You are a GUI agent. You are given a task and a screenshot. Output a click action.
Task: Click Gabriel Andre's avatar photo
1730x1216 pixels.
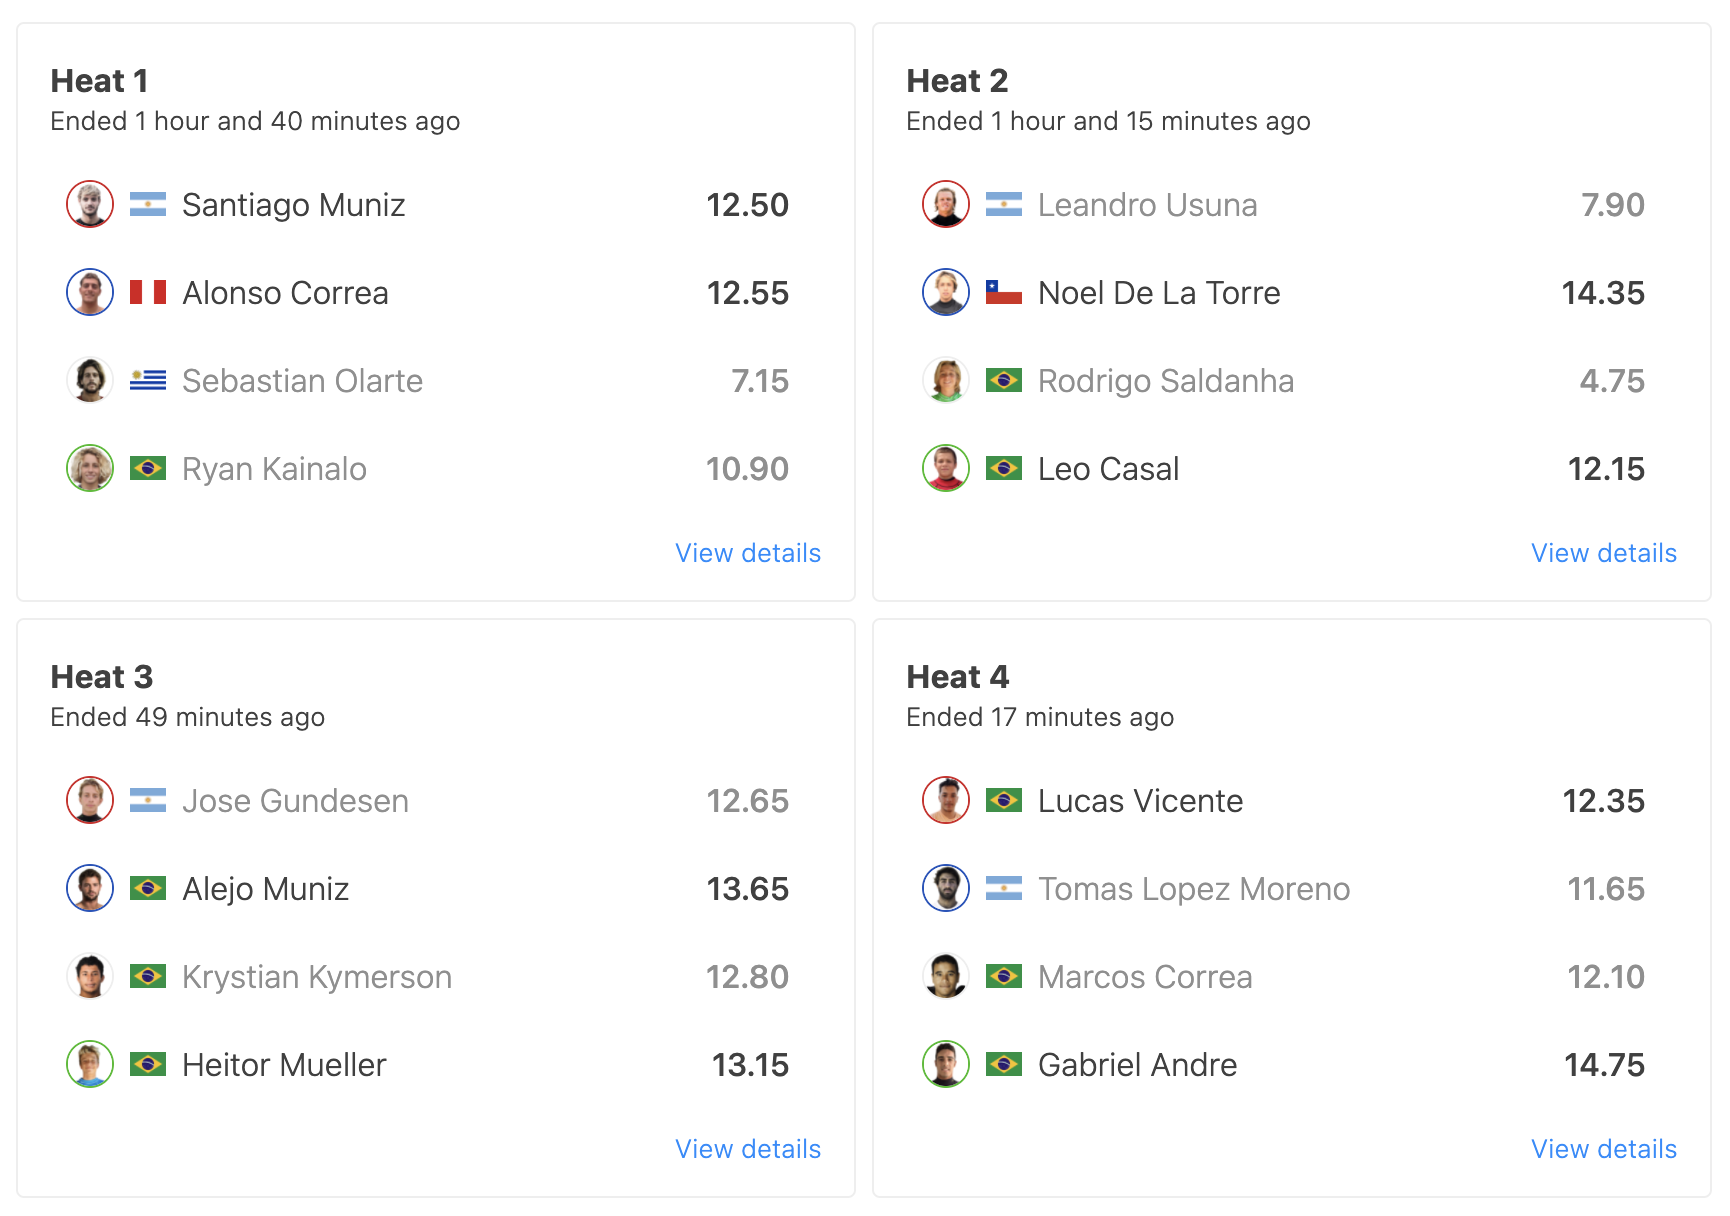click(x=946, y=1065)
